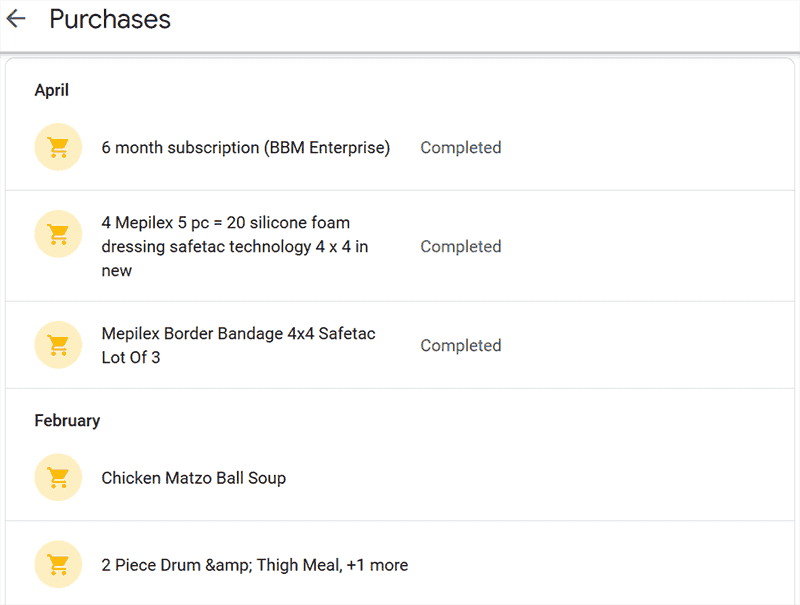This screenshot has height=605, width=800.
Task: Click the February section header
Action: pos(67,421)
